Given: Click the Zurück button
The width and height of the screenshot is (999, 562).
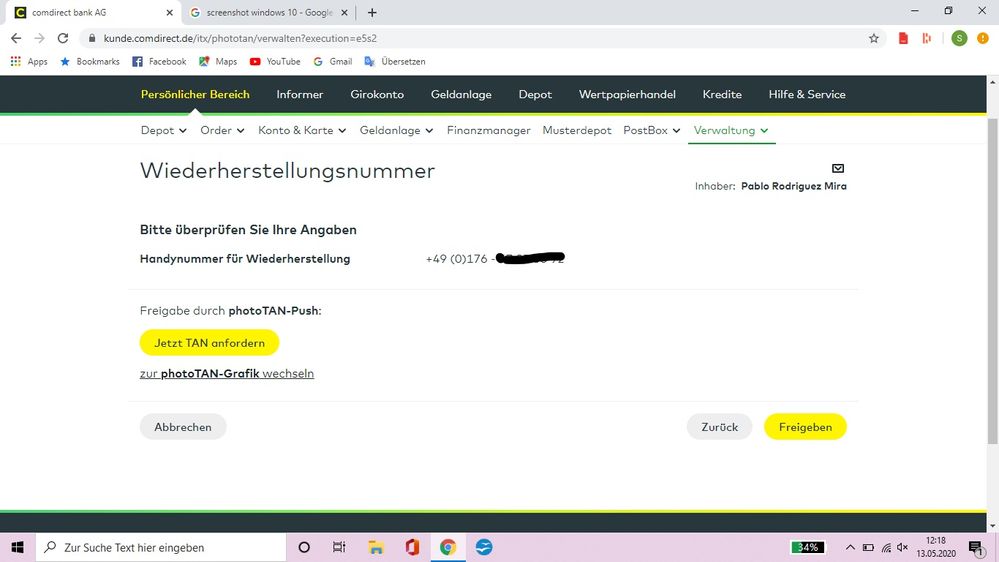Looking at the screenshot, I should tap(719, 427).
